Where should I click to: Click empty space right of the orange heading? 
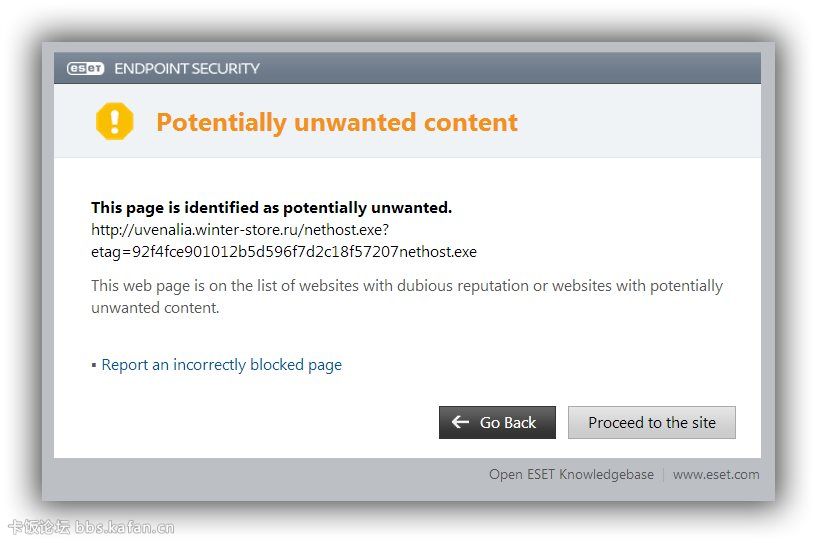coord(640,122)
